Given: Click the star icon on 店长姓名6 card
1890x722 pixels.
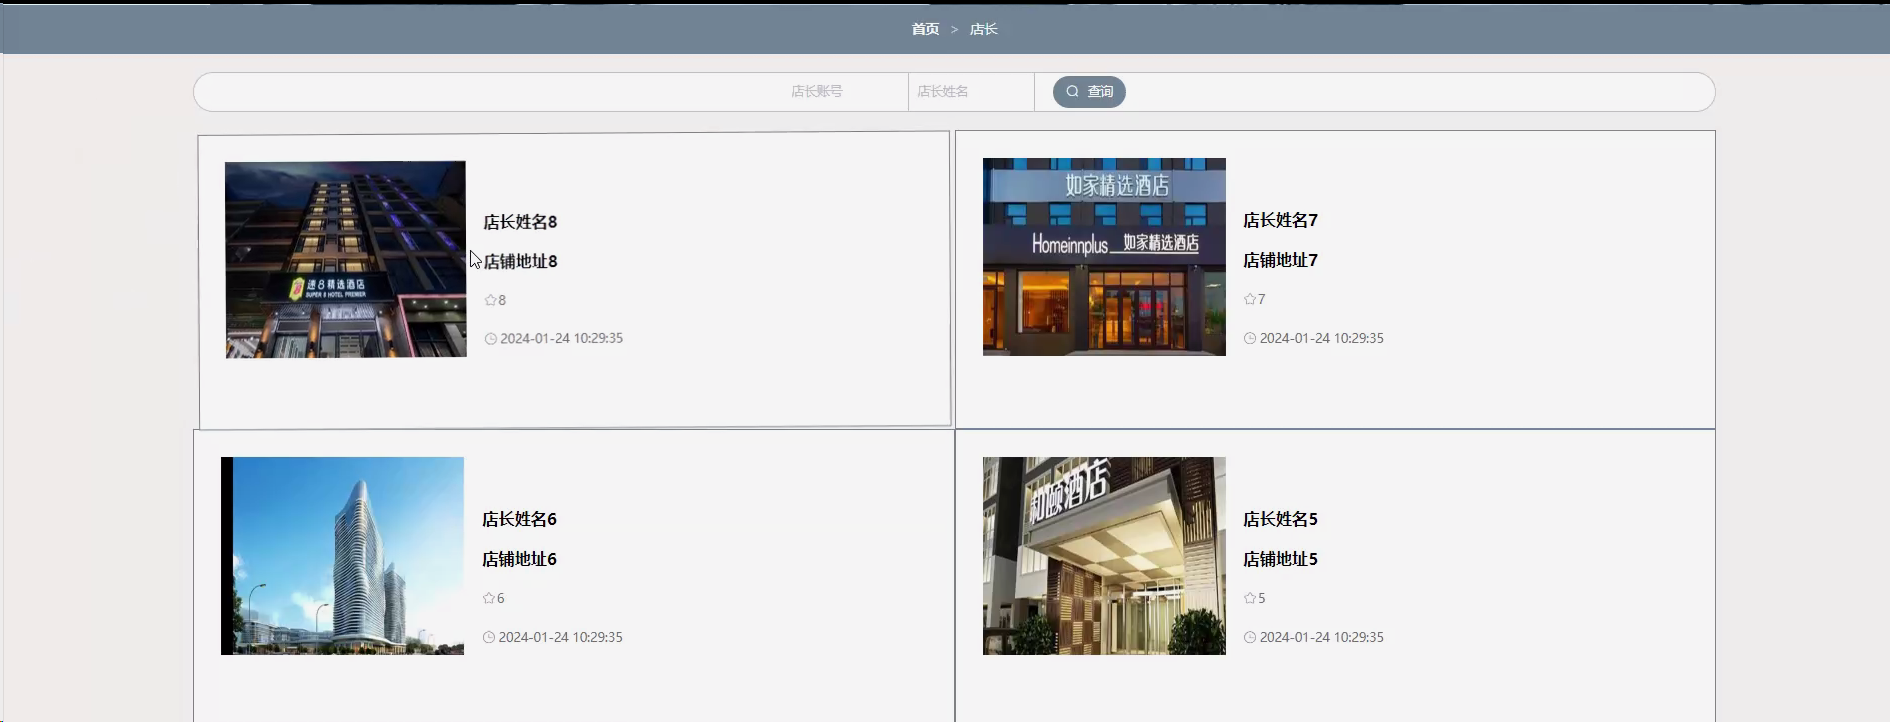Looking at the screenshot, I should tap(489, 598).
